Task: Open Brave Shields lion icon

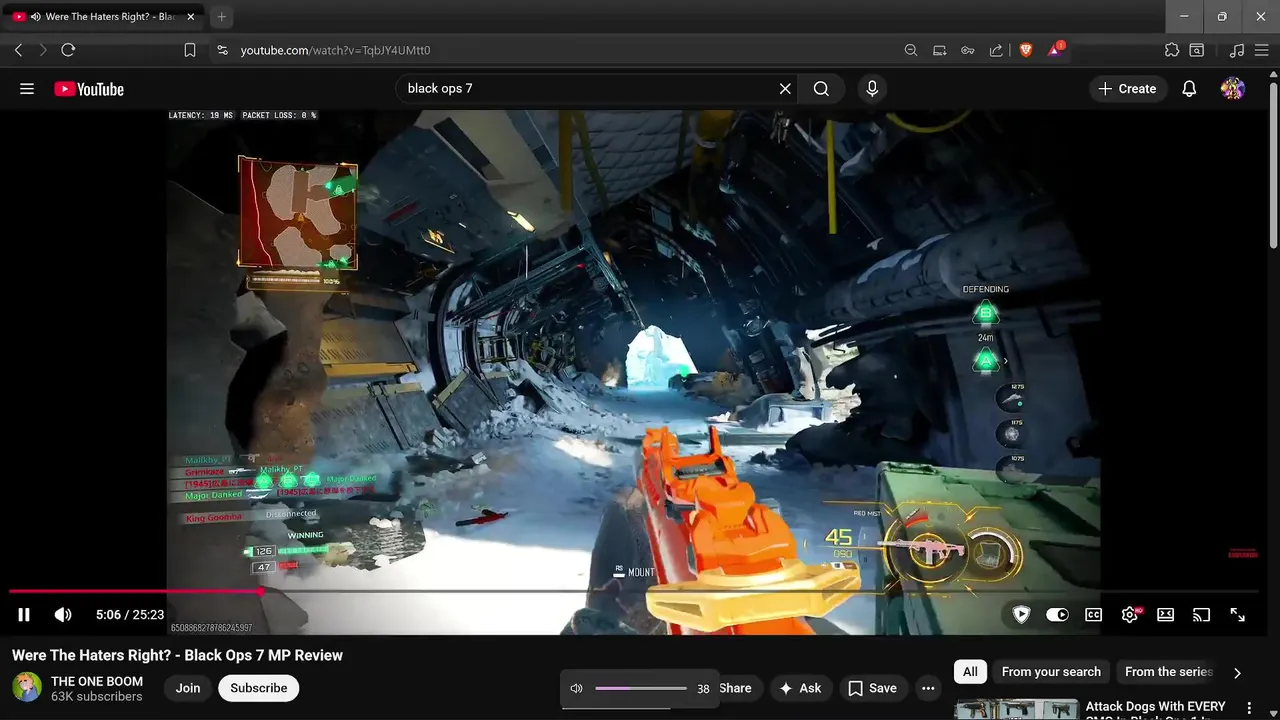Action: pos(1026,50)
